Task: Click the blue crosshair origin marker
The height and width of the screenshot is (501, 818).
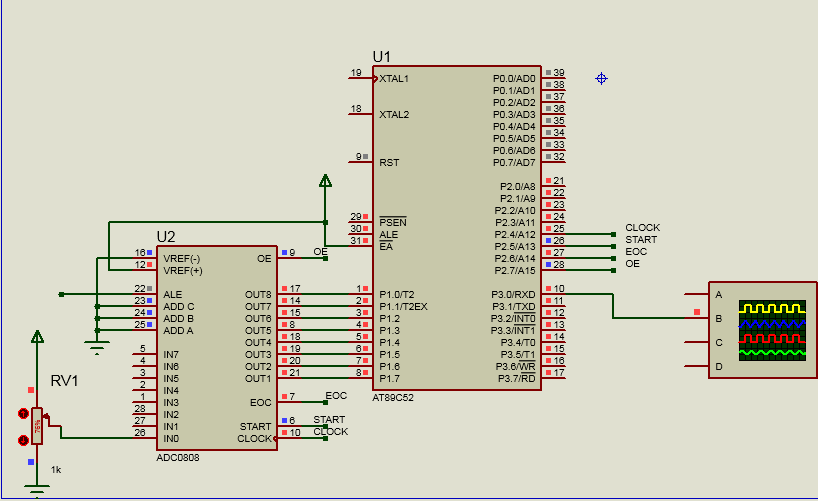Action: 601,78
